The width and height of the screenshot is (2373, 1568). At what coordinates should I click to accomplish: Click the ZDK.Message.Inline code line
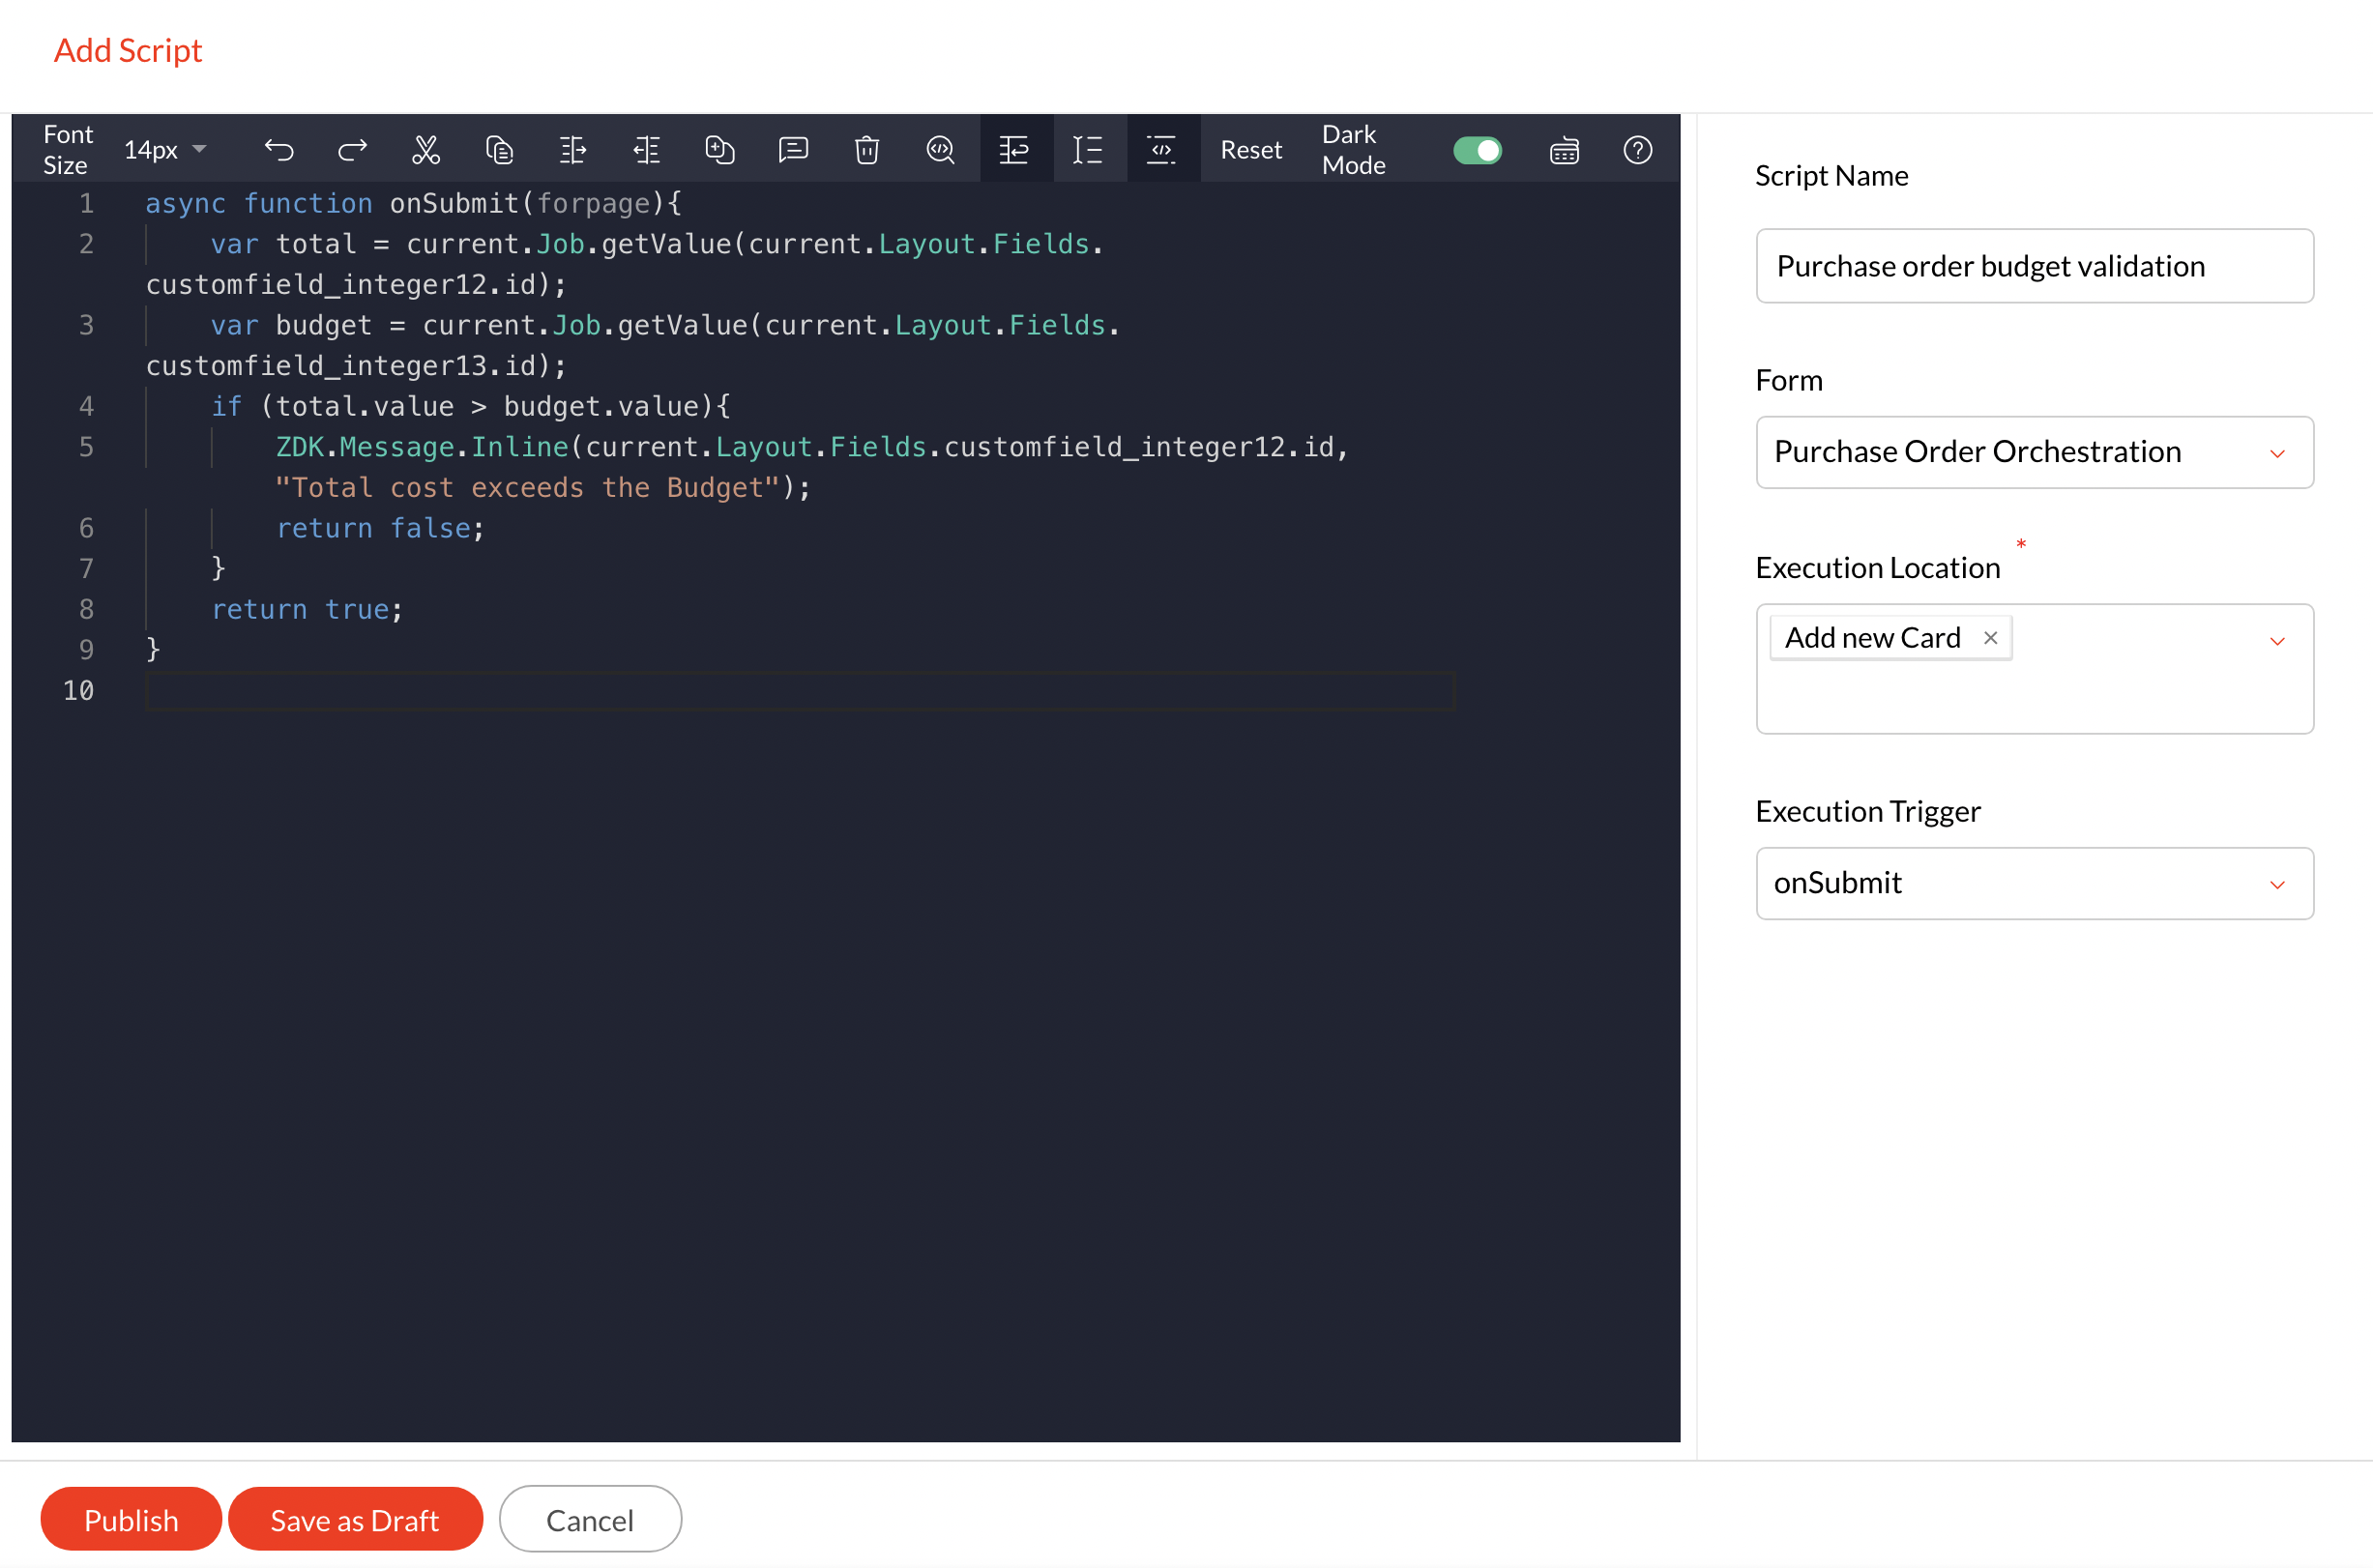(x=812, y=447)
